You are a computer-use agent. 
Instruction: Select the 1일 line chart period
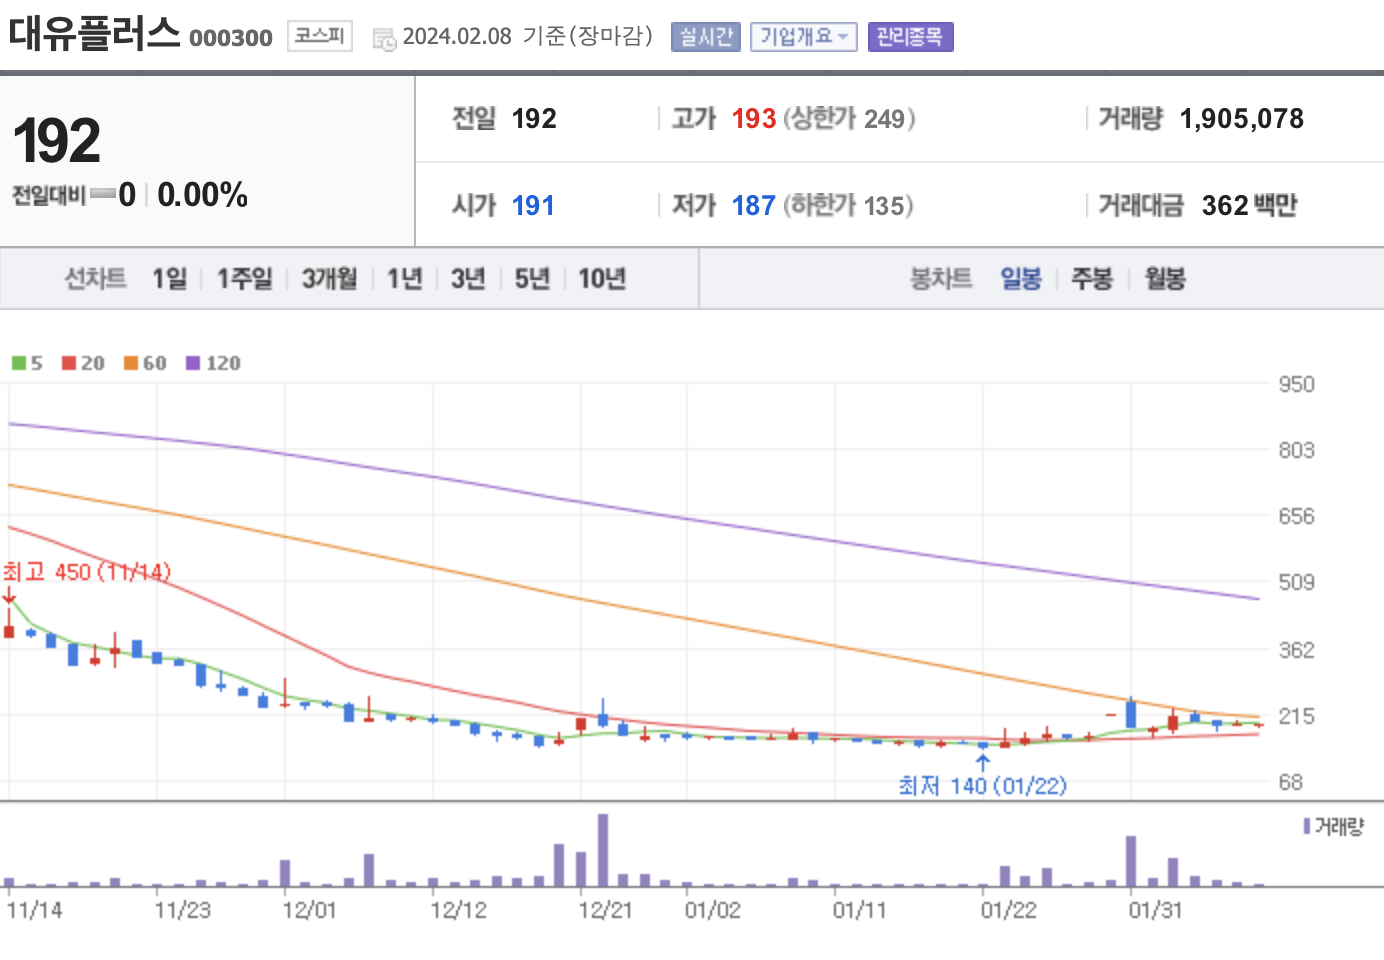coord(169,278)
